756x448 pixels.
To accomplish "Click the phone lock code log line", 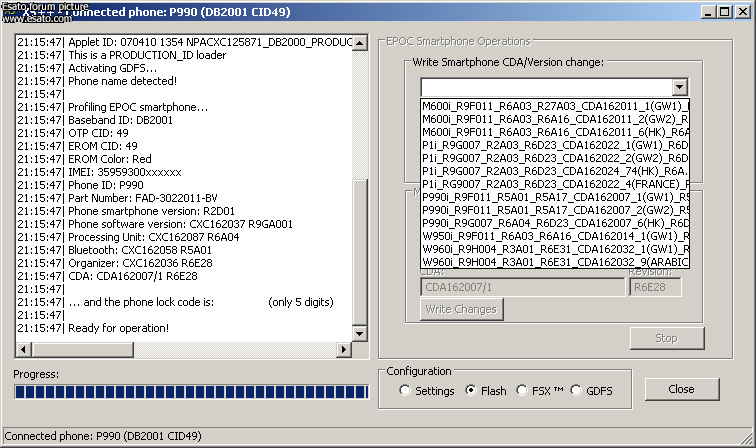I will (x=176, y=302).
